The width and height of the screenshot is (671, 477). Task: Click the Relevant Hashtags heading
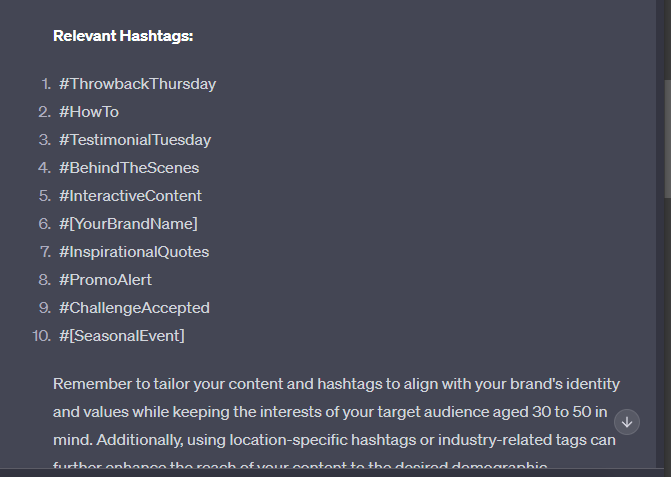[123, 36]
